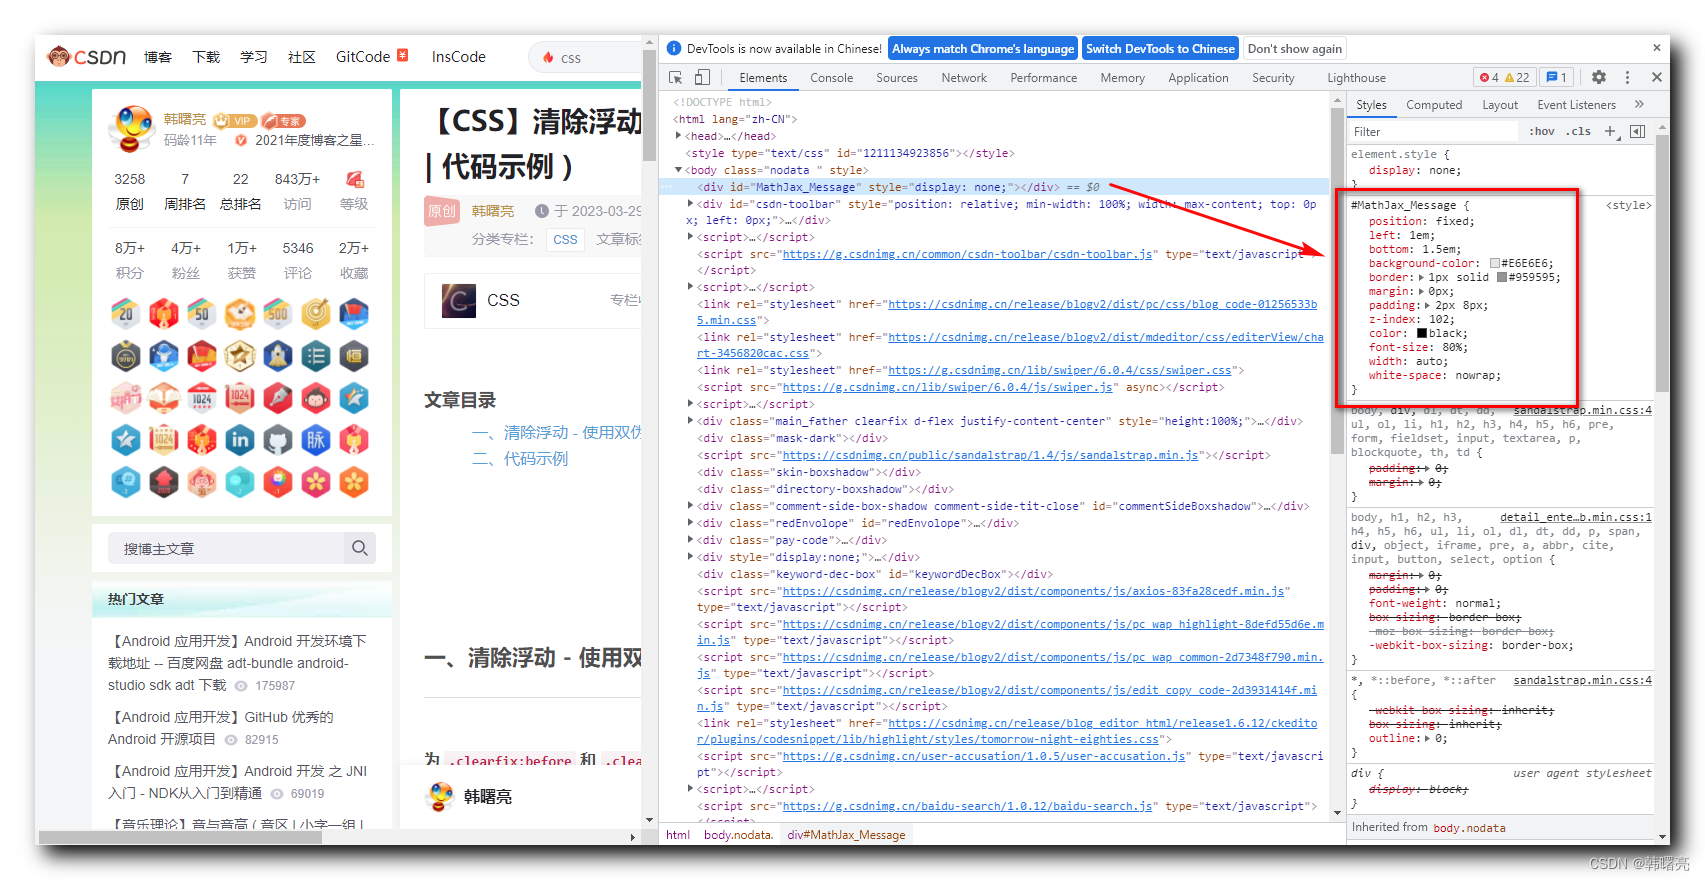Screen dimensions: 1705x880
Task: Show more Styles pane tabs
Action: coord(1639,104)
